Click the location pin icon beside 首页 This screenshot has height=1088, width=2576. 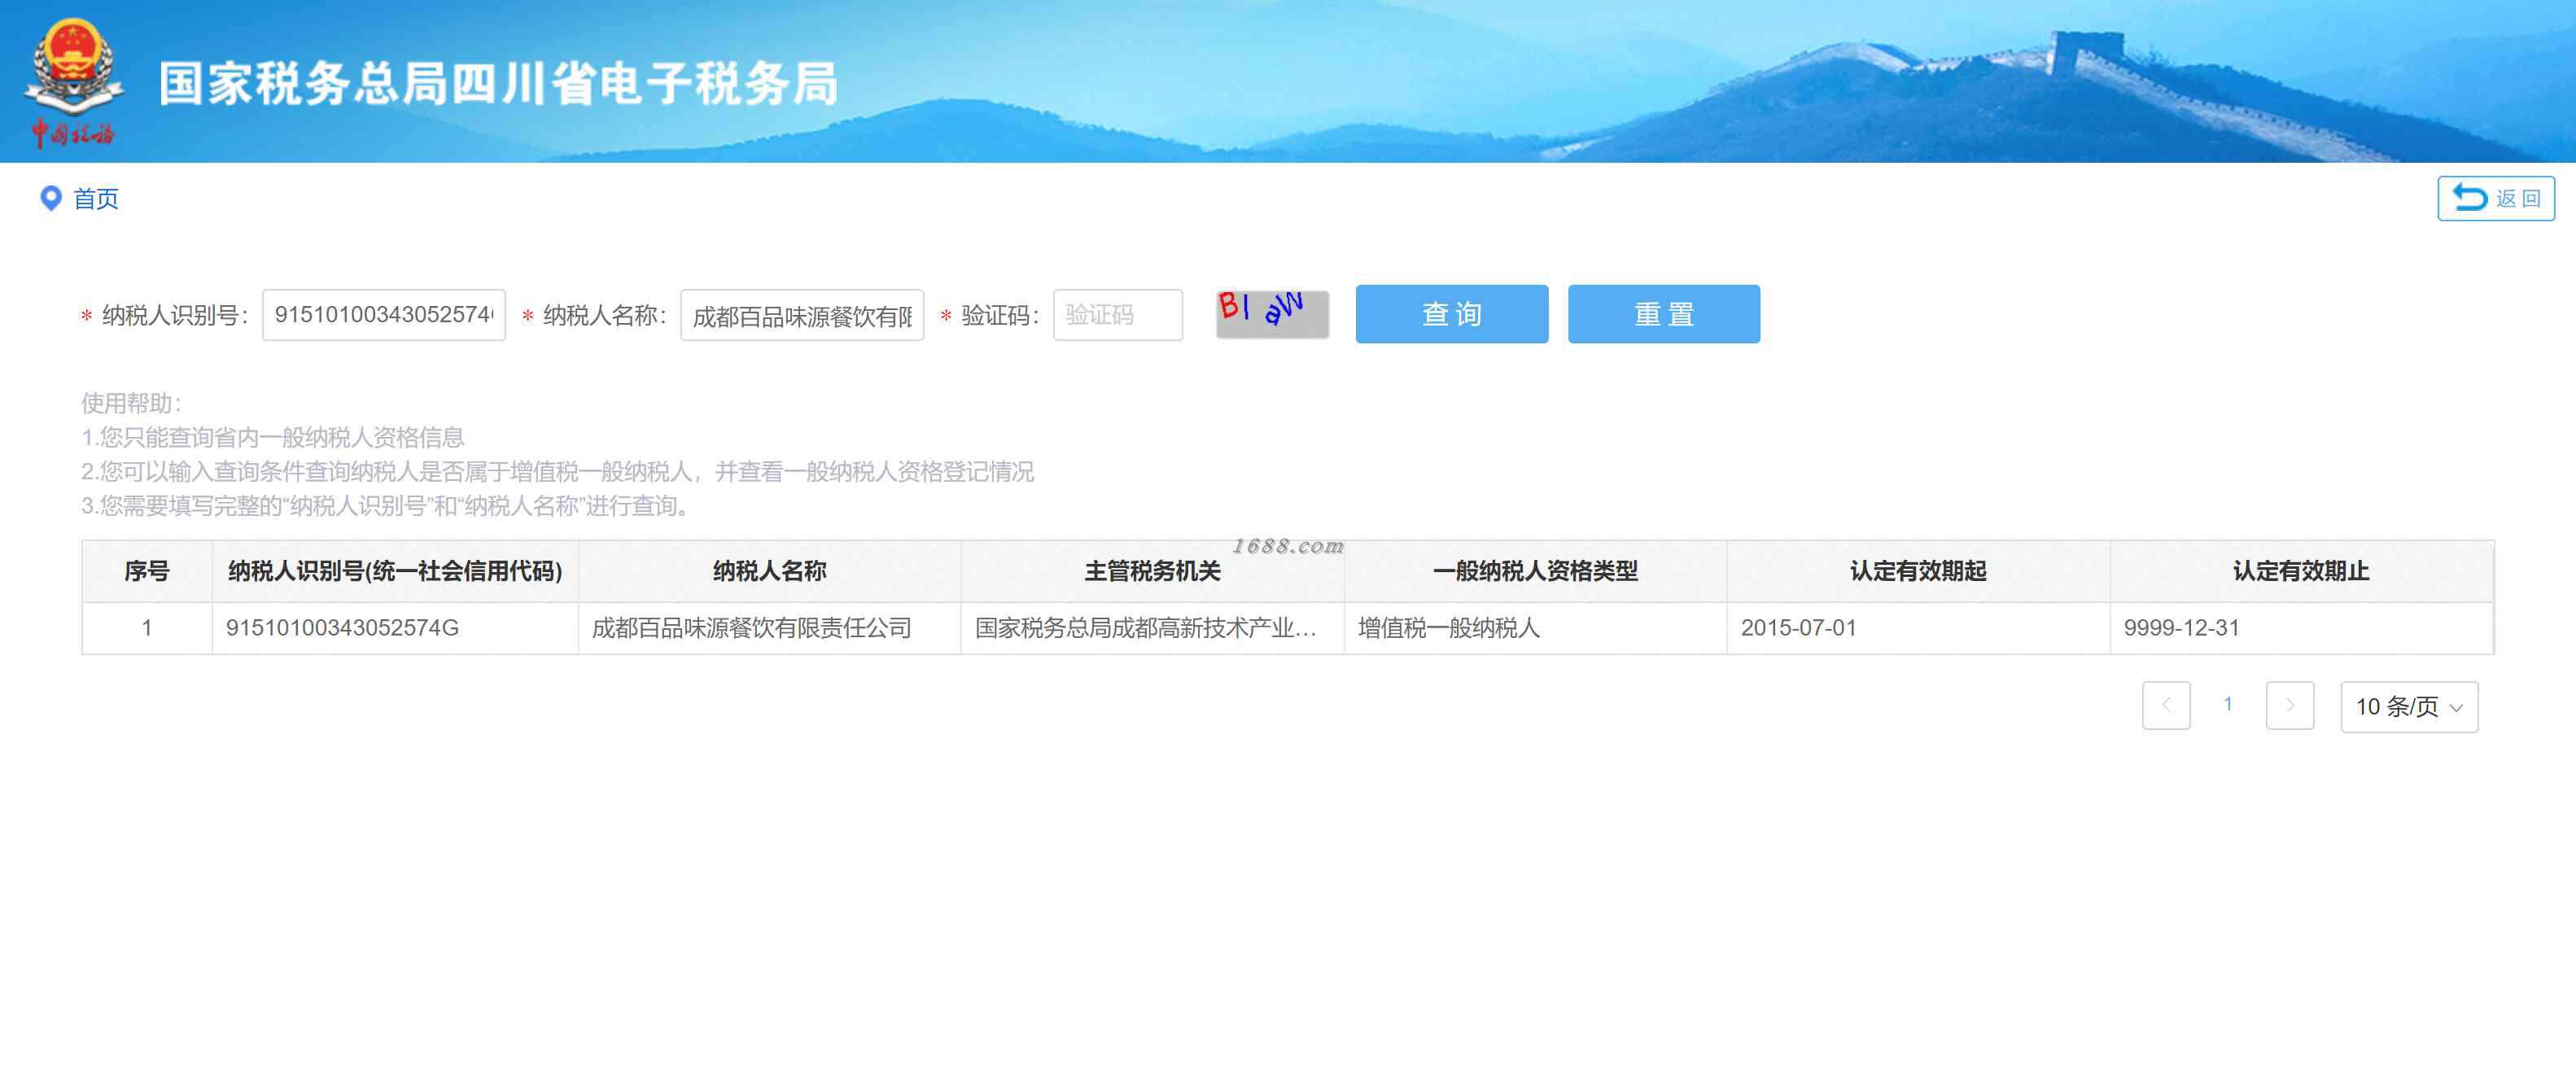(x=50, y=198)
